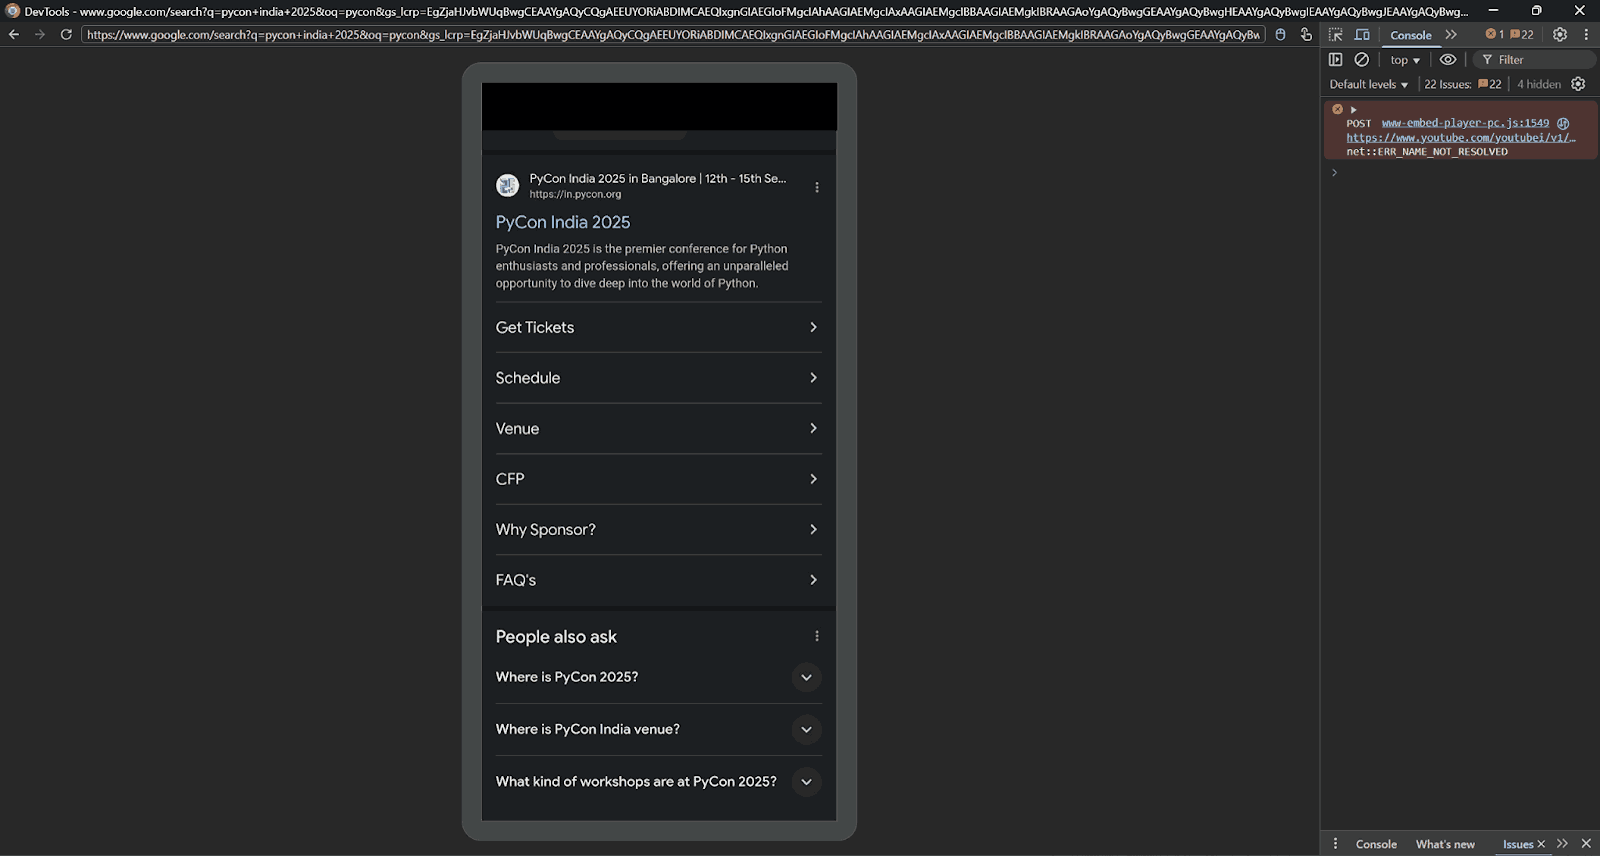Open the Default levels dropdown
The width and height of the screenshot is (1600, 856).
click(1369, 85)
